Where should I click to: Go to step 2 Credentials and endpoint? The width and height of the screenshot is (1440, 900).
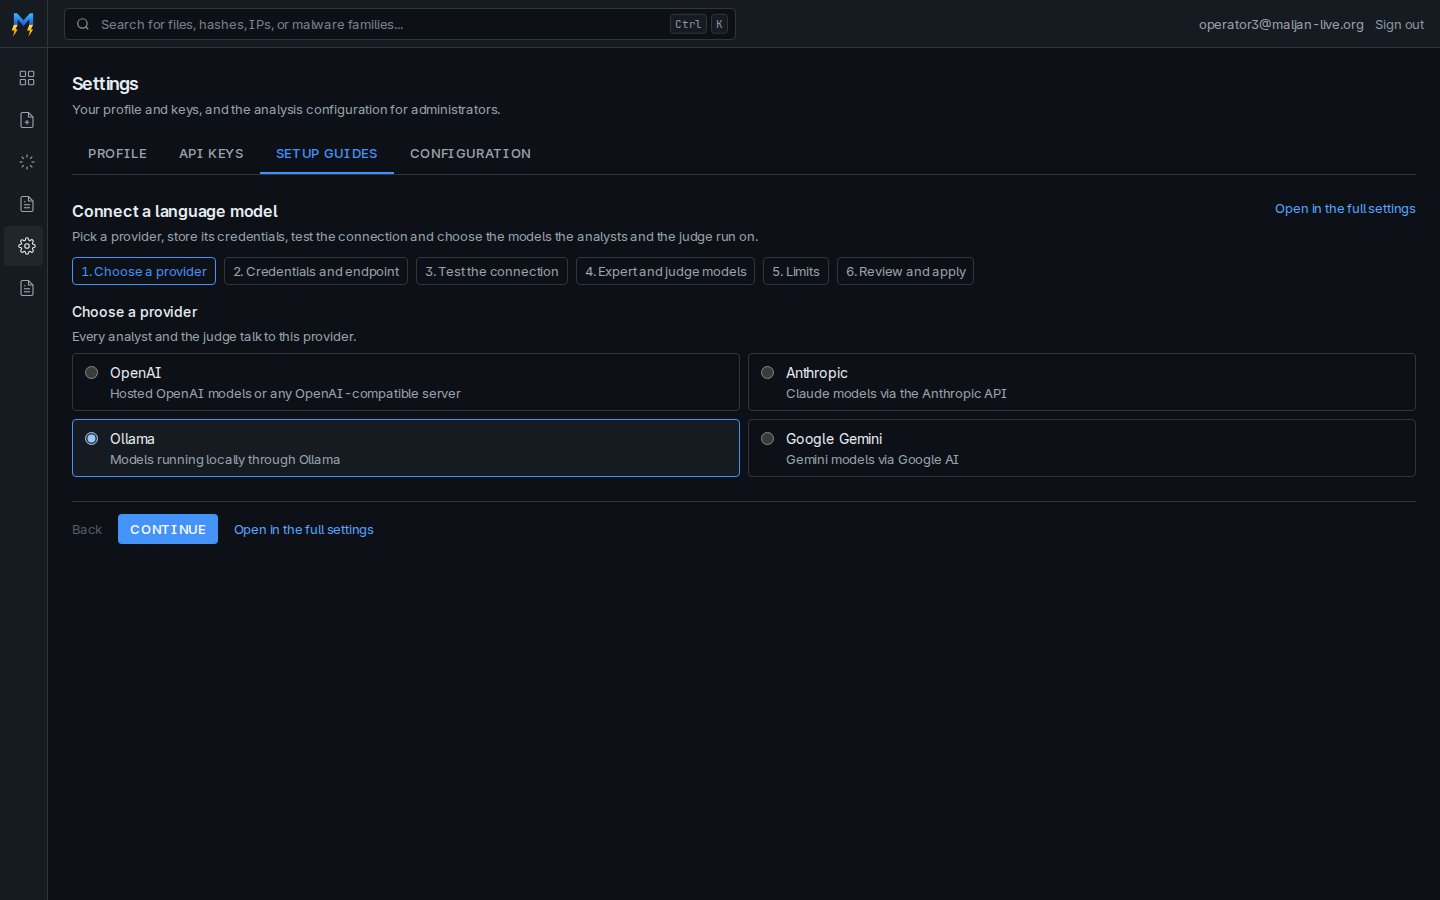[316, 271]
